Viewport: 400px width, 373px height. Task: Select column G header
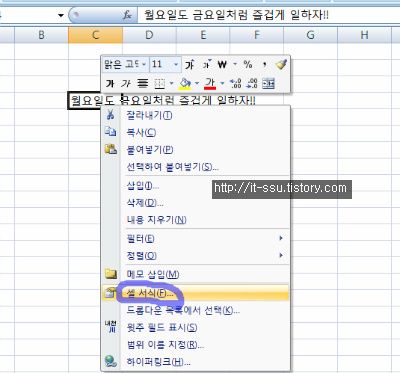pyautogui.click(x=310, y=35)
